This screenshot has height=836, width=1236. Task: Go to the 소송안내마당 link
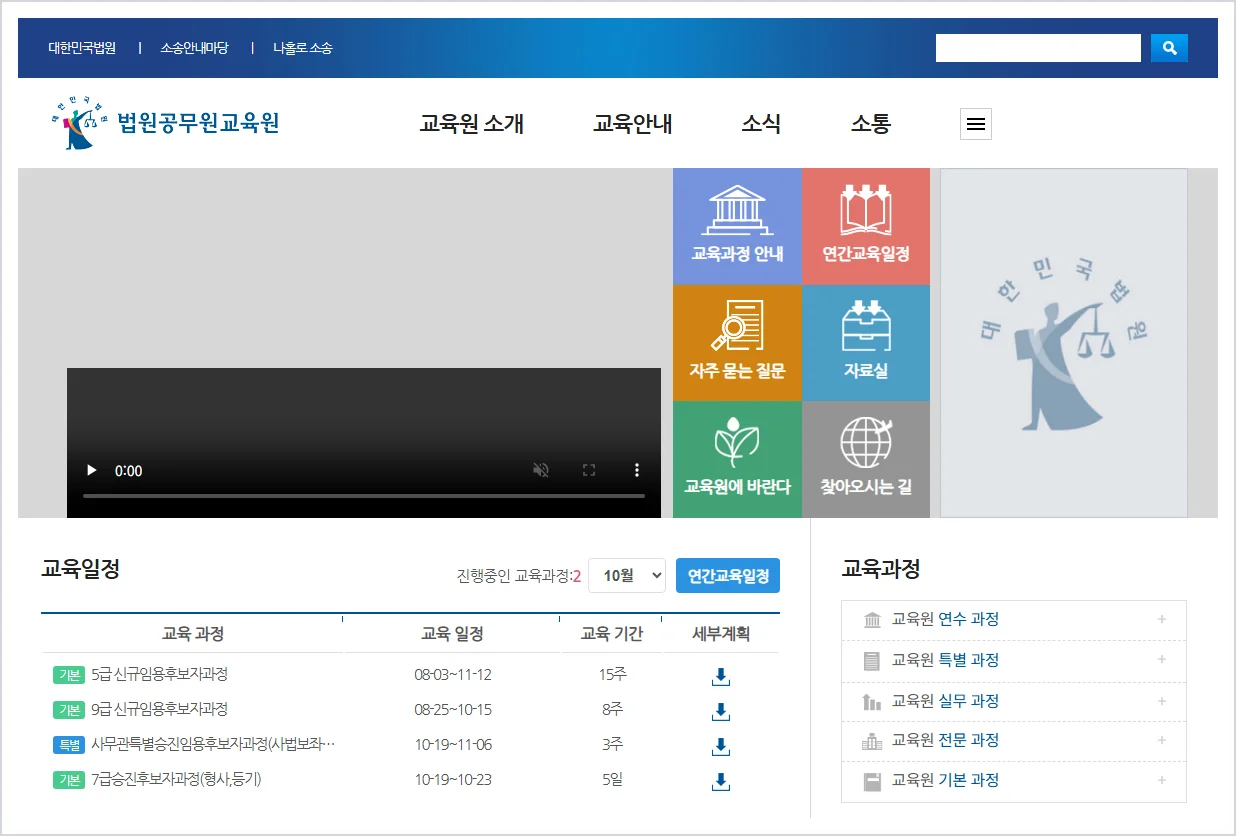[194, 48]
